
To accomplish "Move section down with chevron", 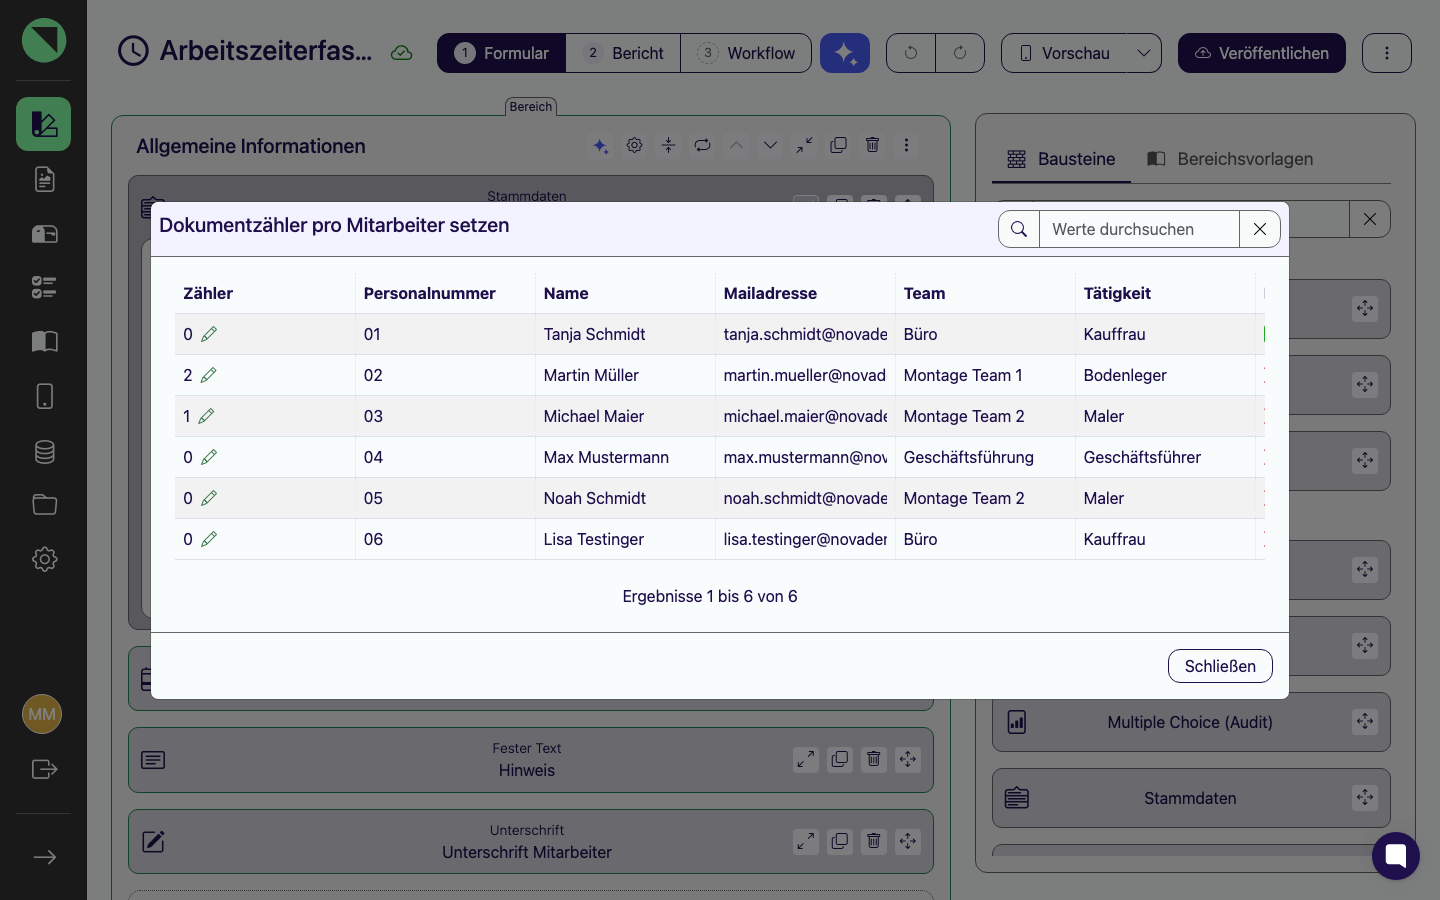I will [770, 145].
